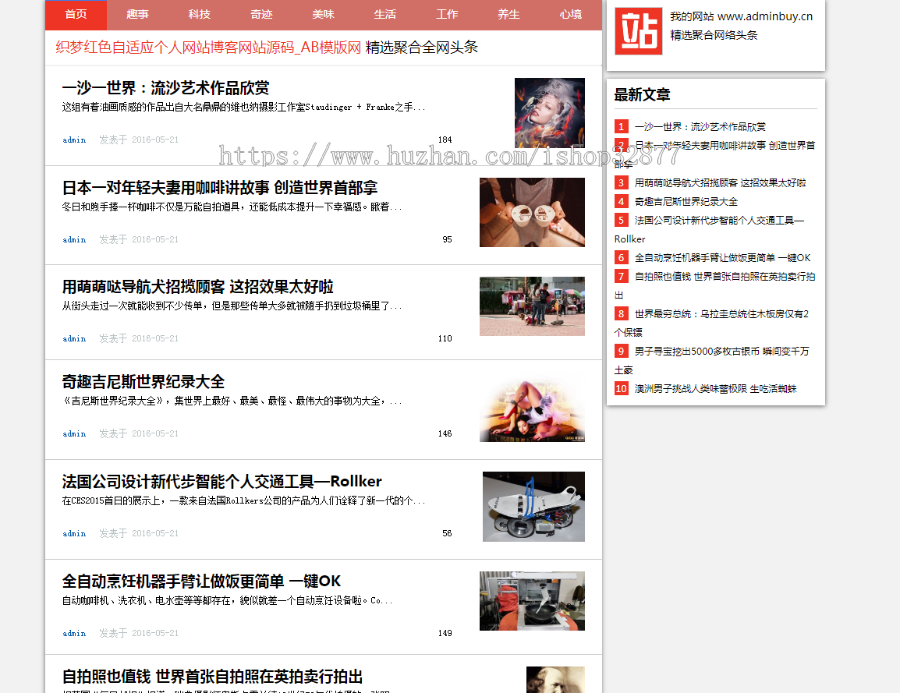Select the 心境 navigation tab

571,14
